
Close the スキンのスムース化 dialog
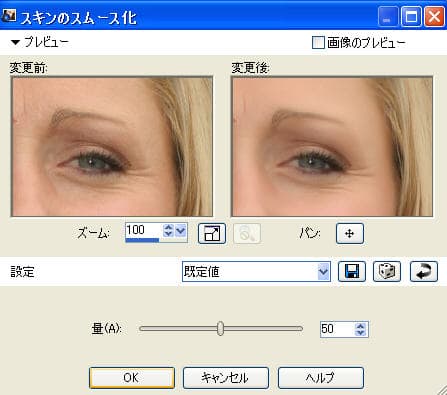[434, 16]
